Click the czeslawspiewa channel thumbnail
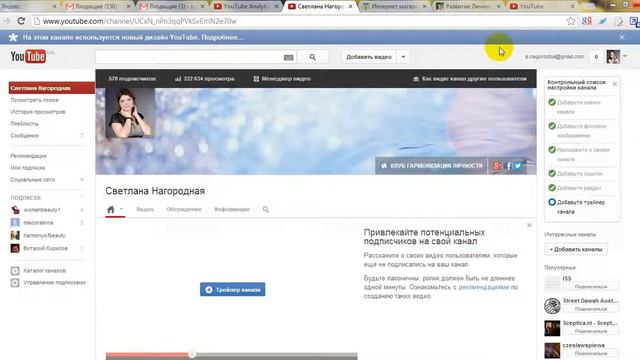This screenshot has height=360, width=640. coord(552,350)
